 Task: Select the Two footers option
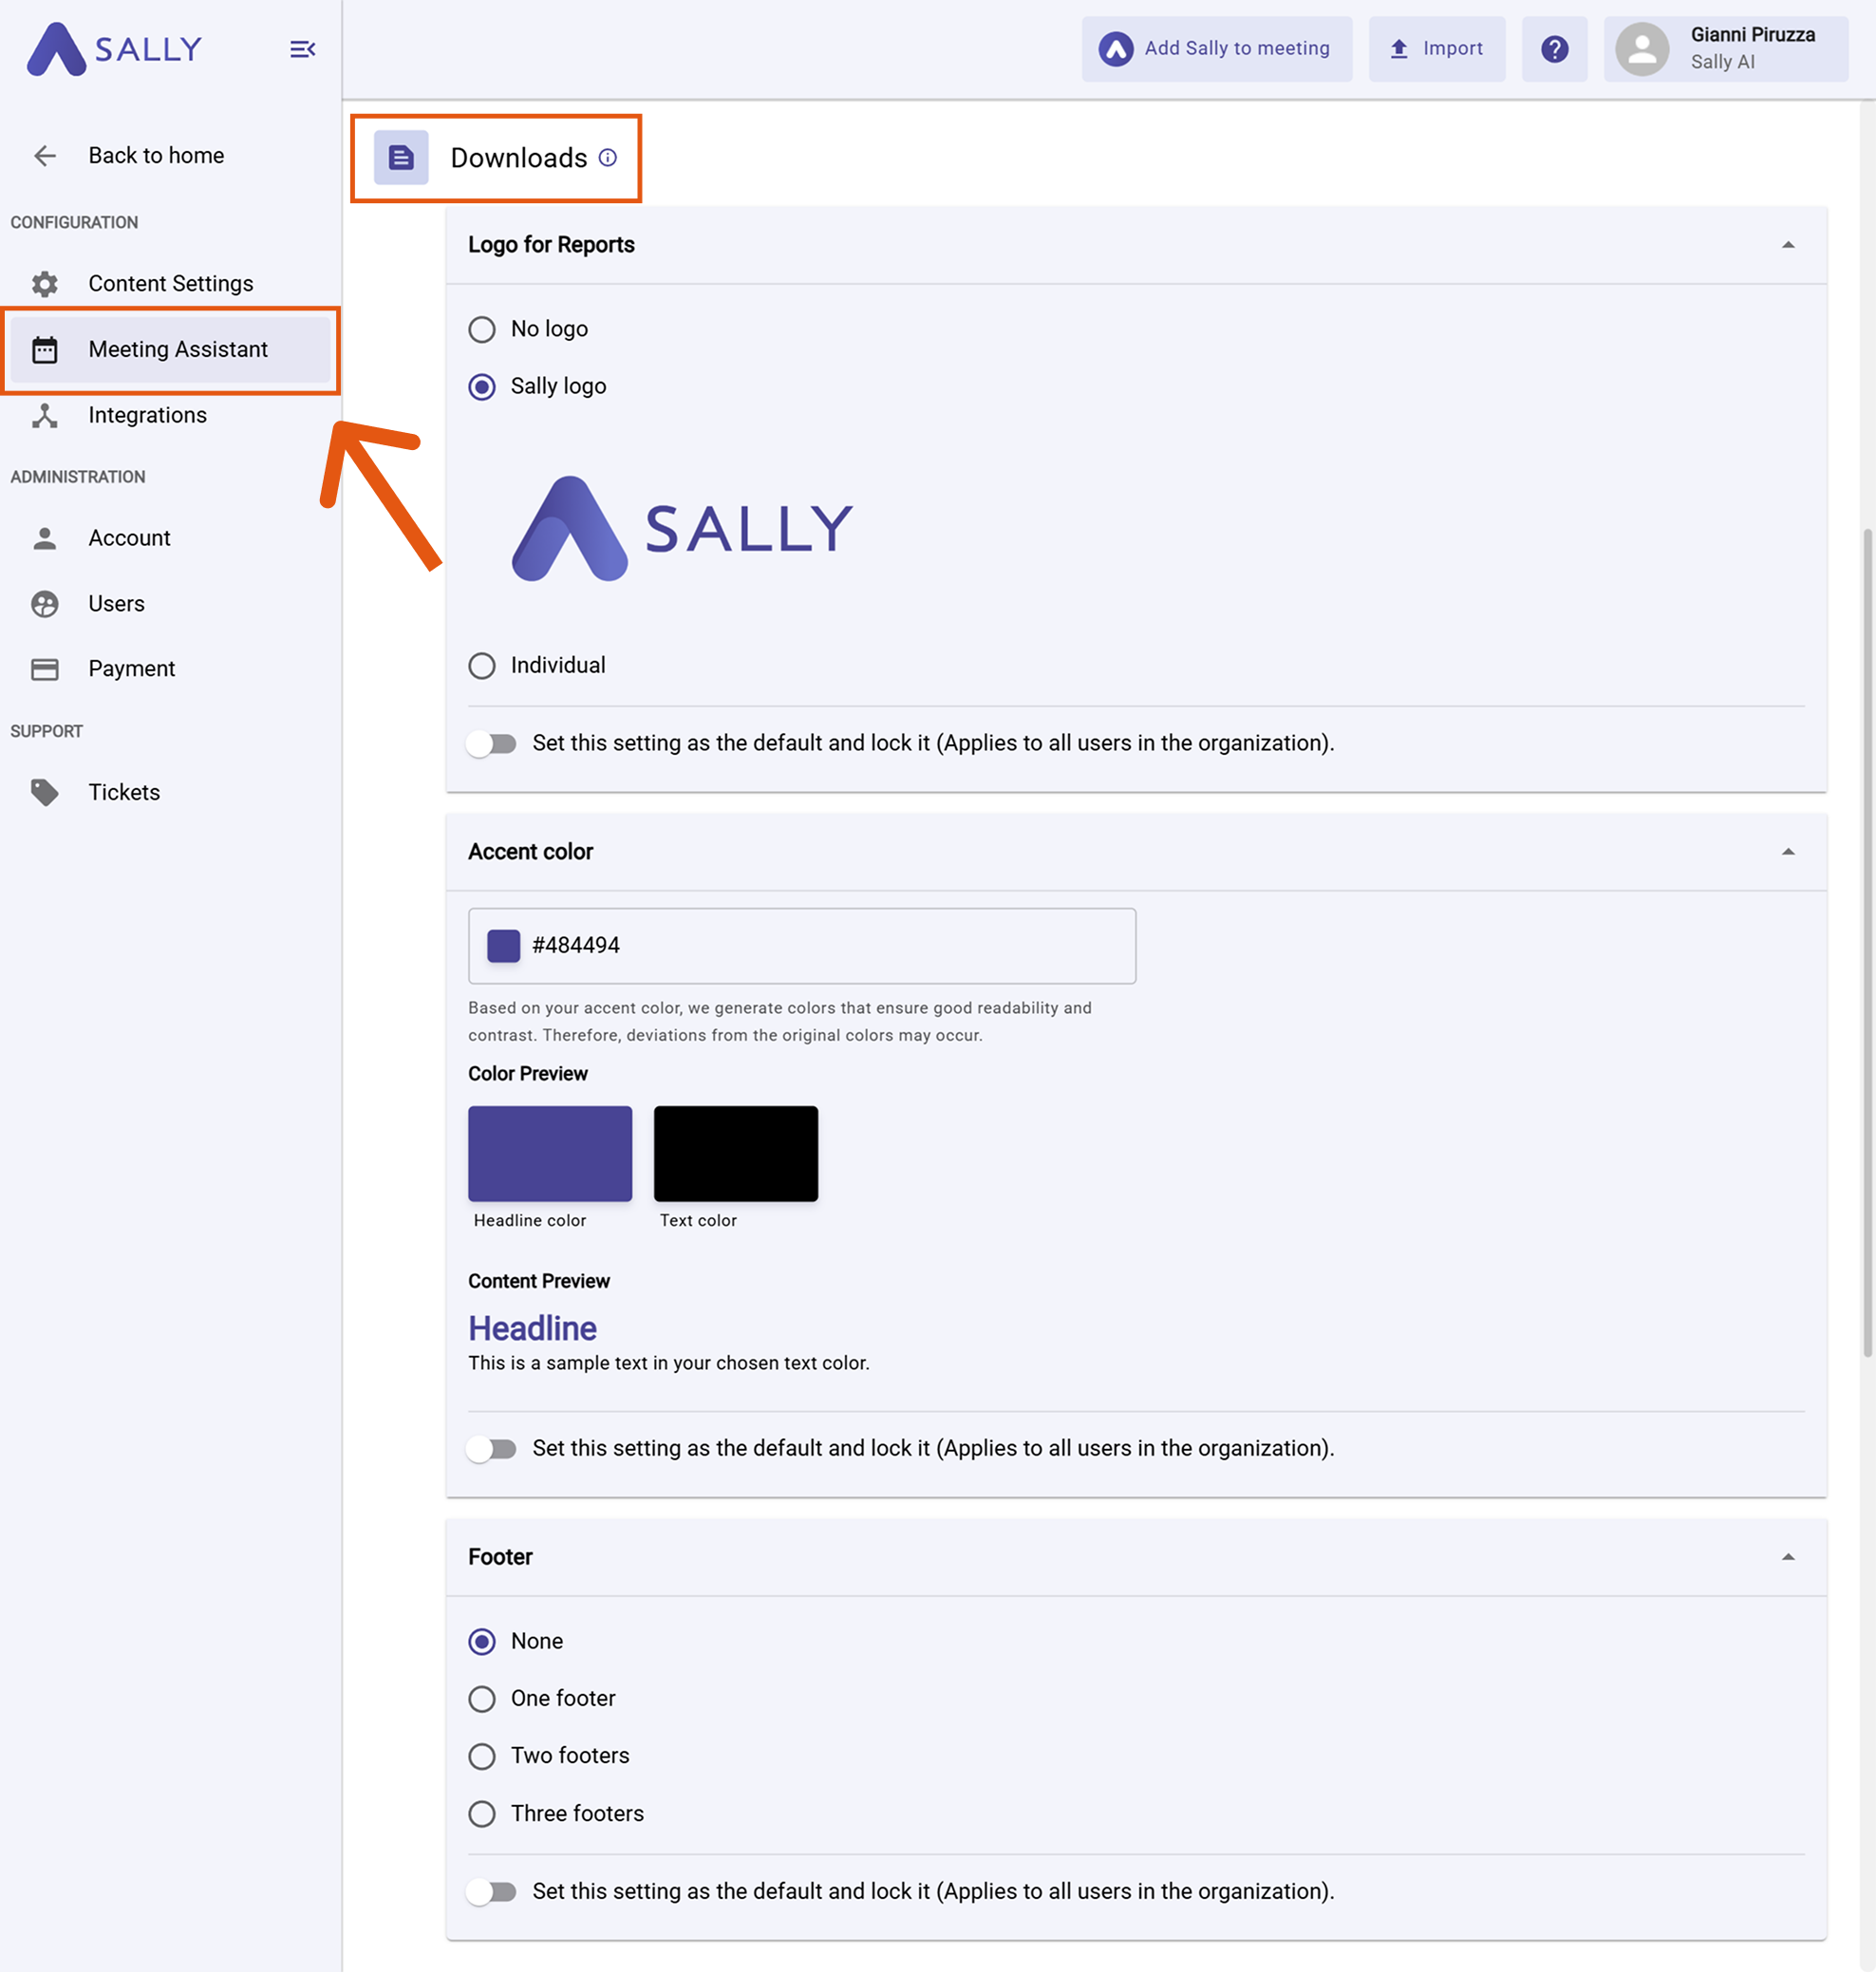(x=482, y=1757)
